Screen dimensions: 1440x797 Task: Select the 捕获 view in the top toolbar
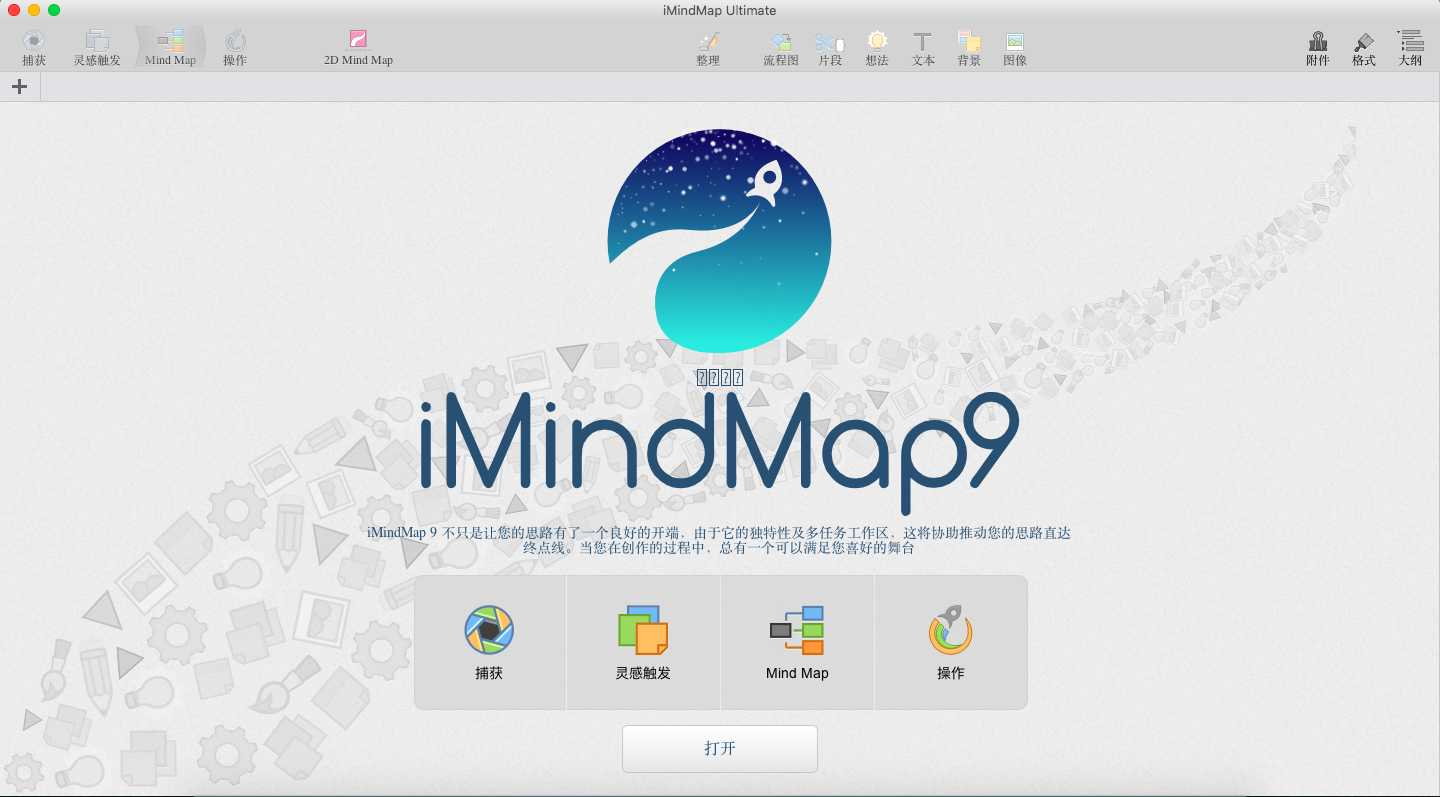pos(34,48)
